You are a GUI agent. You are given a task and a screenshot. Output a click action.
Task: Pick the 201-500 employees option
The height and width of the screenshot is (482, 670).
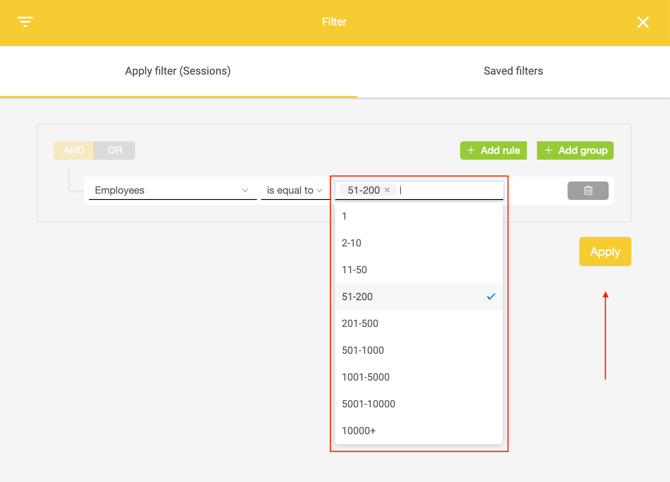tap(360, 324)
